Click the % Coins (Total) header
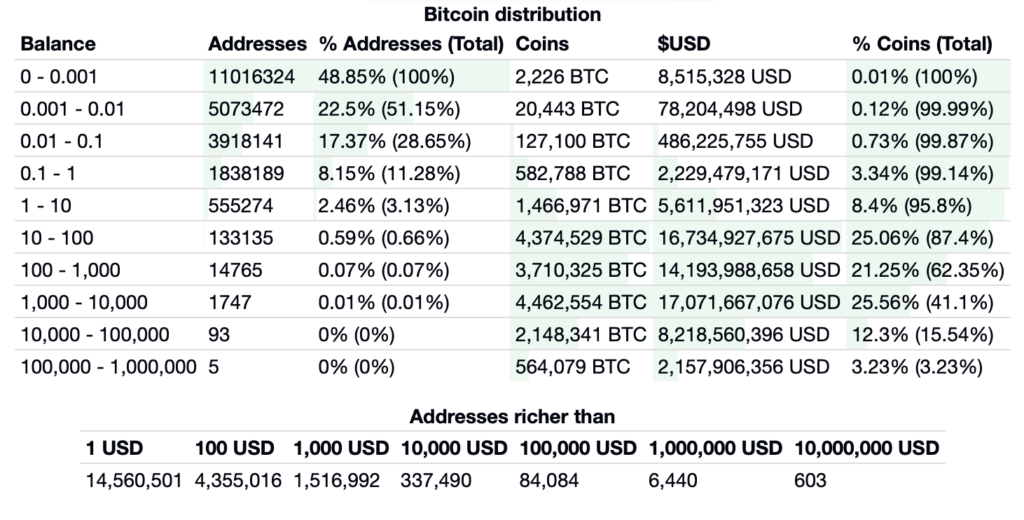The image size is (1024, 520). click(x=922, y=44)
